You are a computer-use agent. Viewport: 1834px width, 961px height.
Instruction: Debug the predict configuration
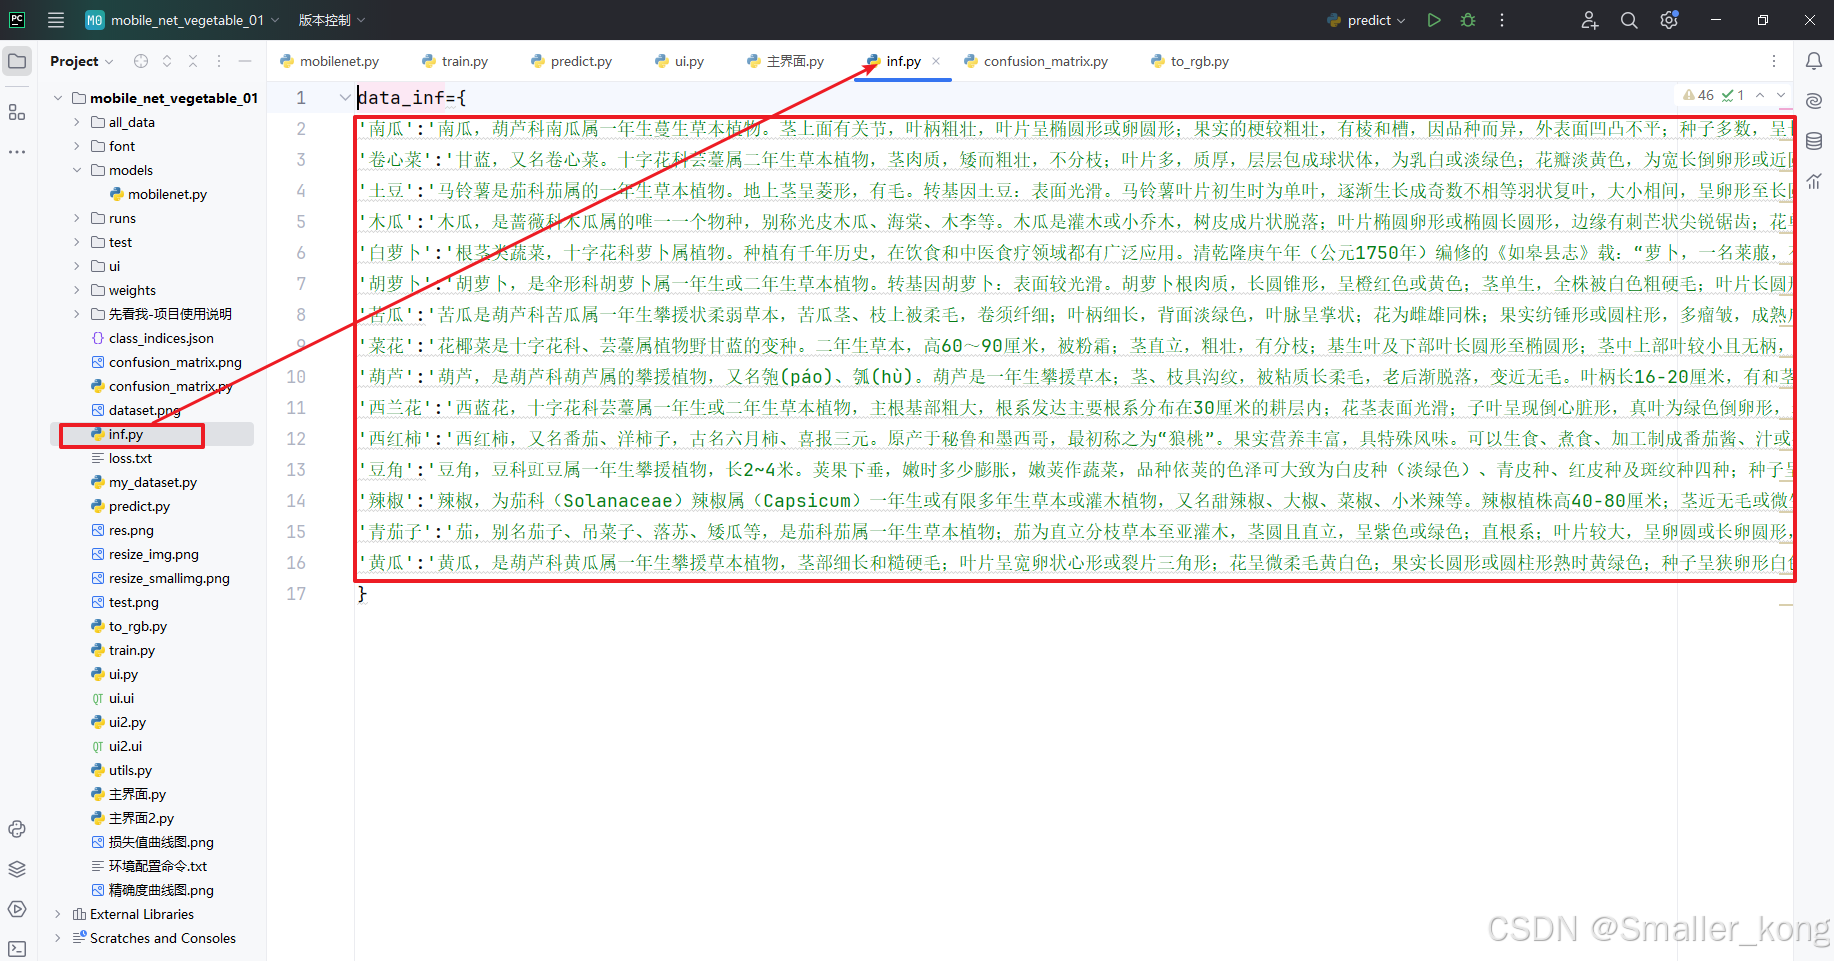pos(1468,20)
